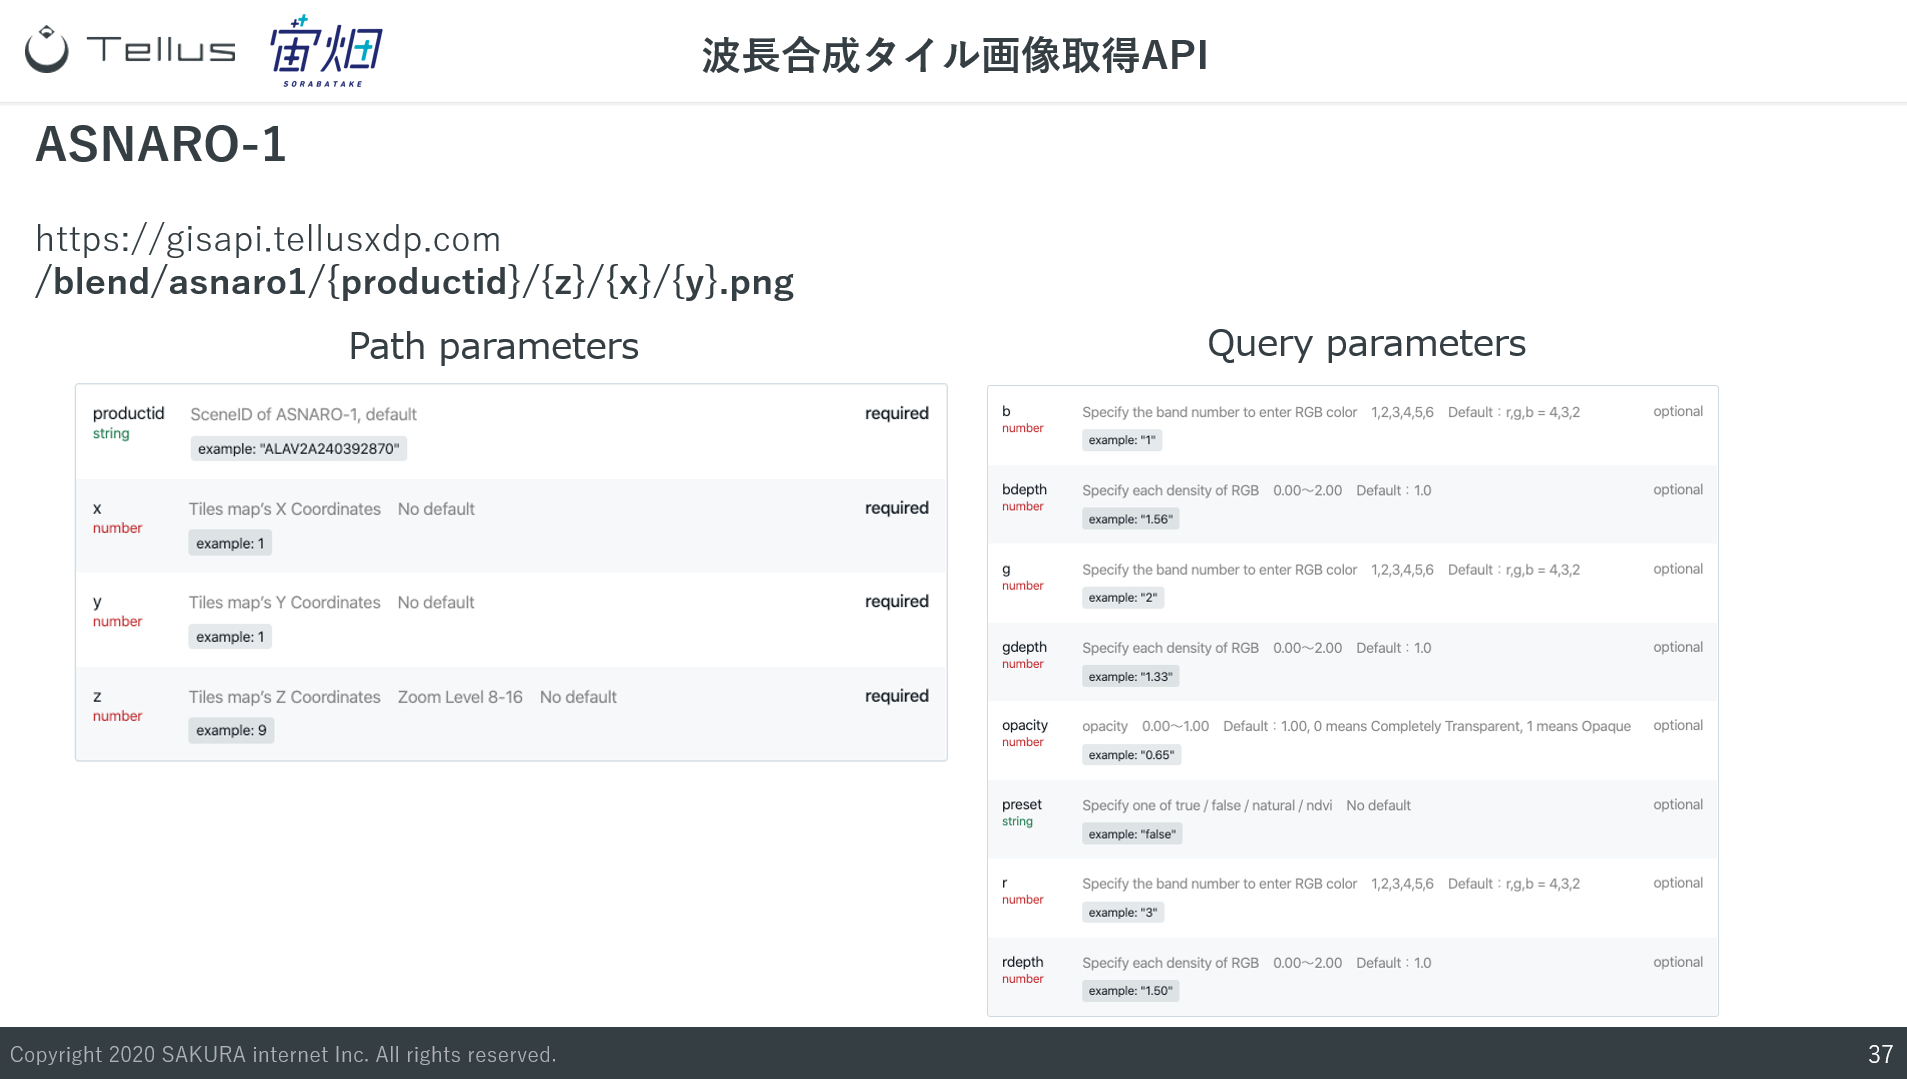Click the 'example: 9' badge

[x=231, y=731]
